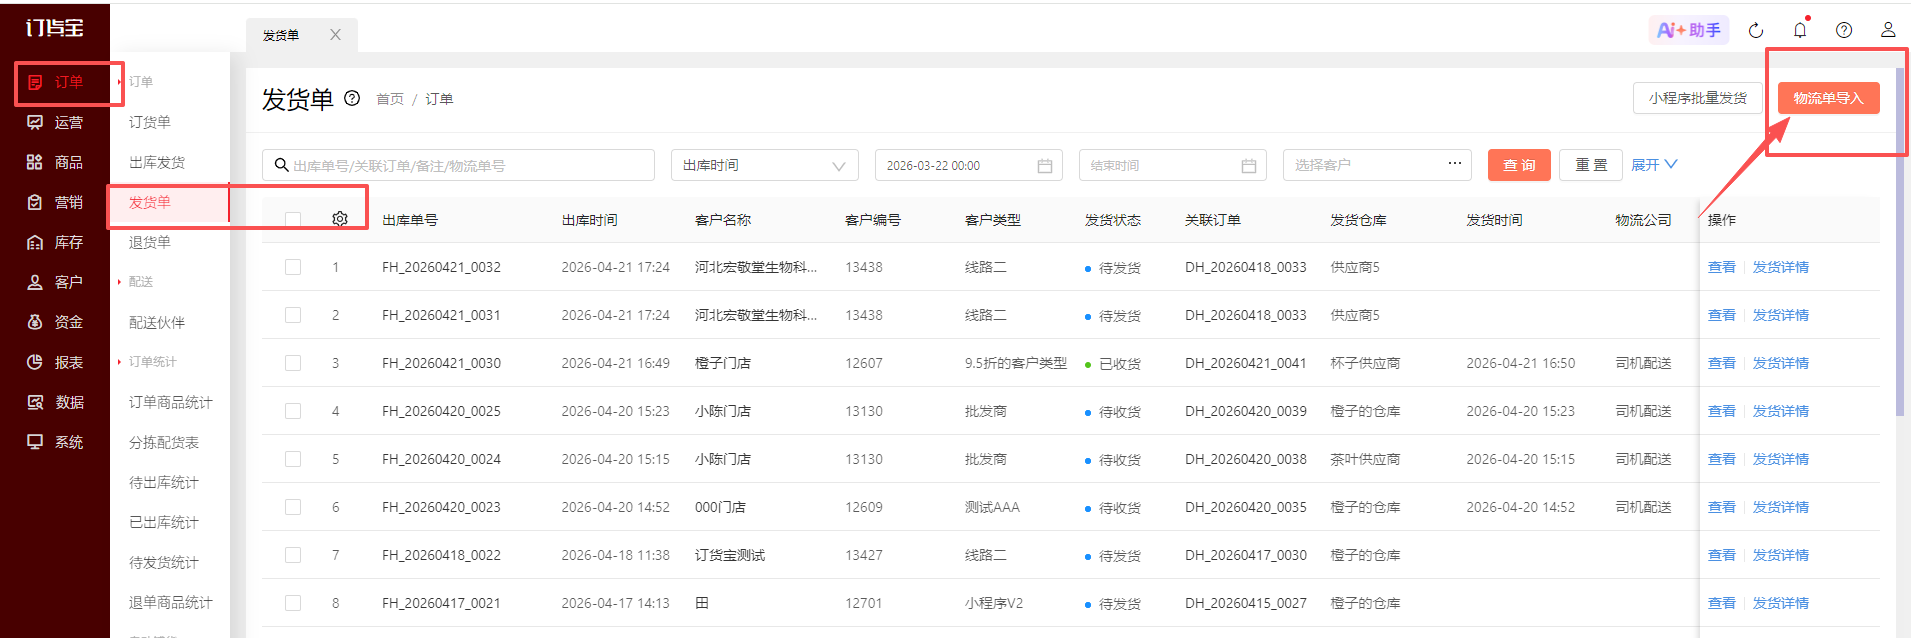Open the 库存 sidebar section

click(x=55, y=242)
